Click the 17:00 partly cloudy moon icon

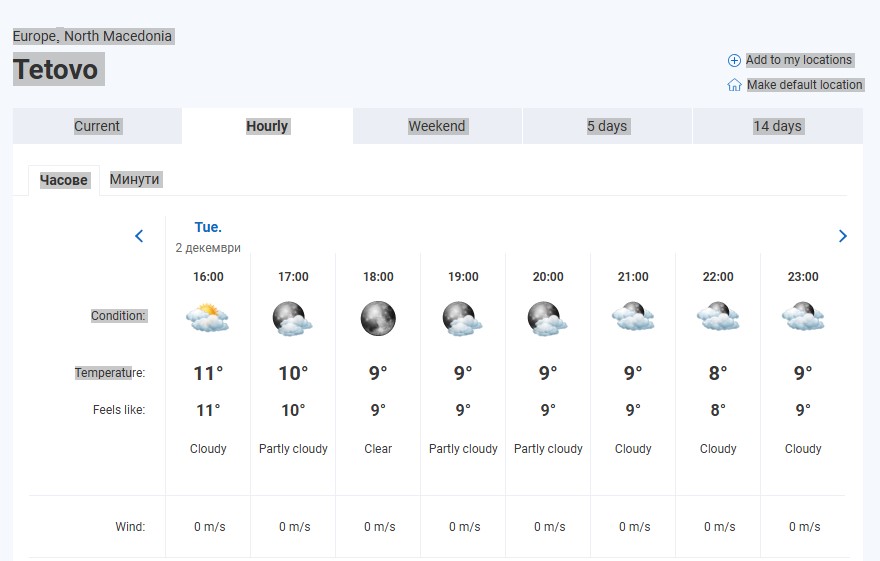[293, 318]
